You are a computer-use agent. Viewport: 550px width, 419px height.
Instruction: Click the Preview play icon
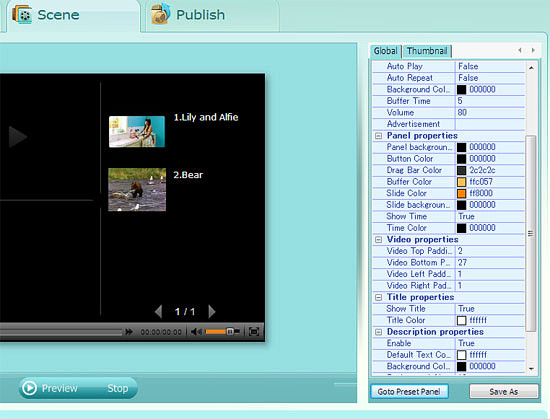(29, 388)
